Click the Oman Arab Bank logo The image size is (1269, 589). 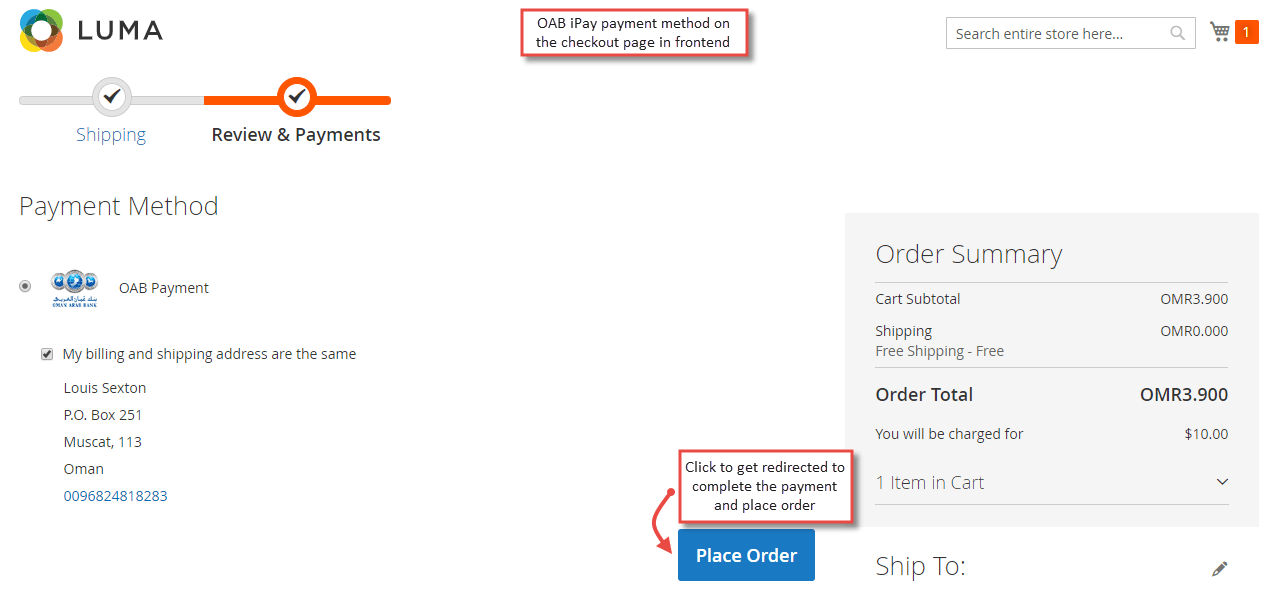tap(75, 288)
